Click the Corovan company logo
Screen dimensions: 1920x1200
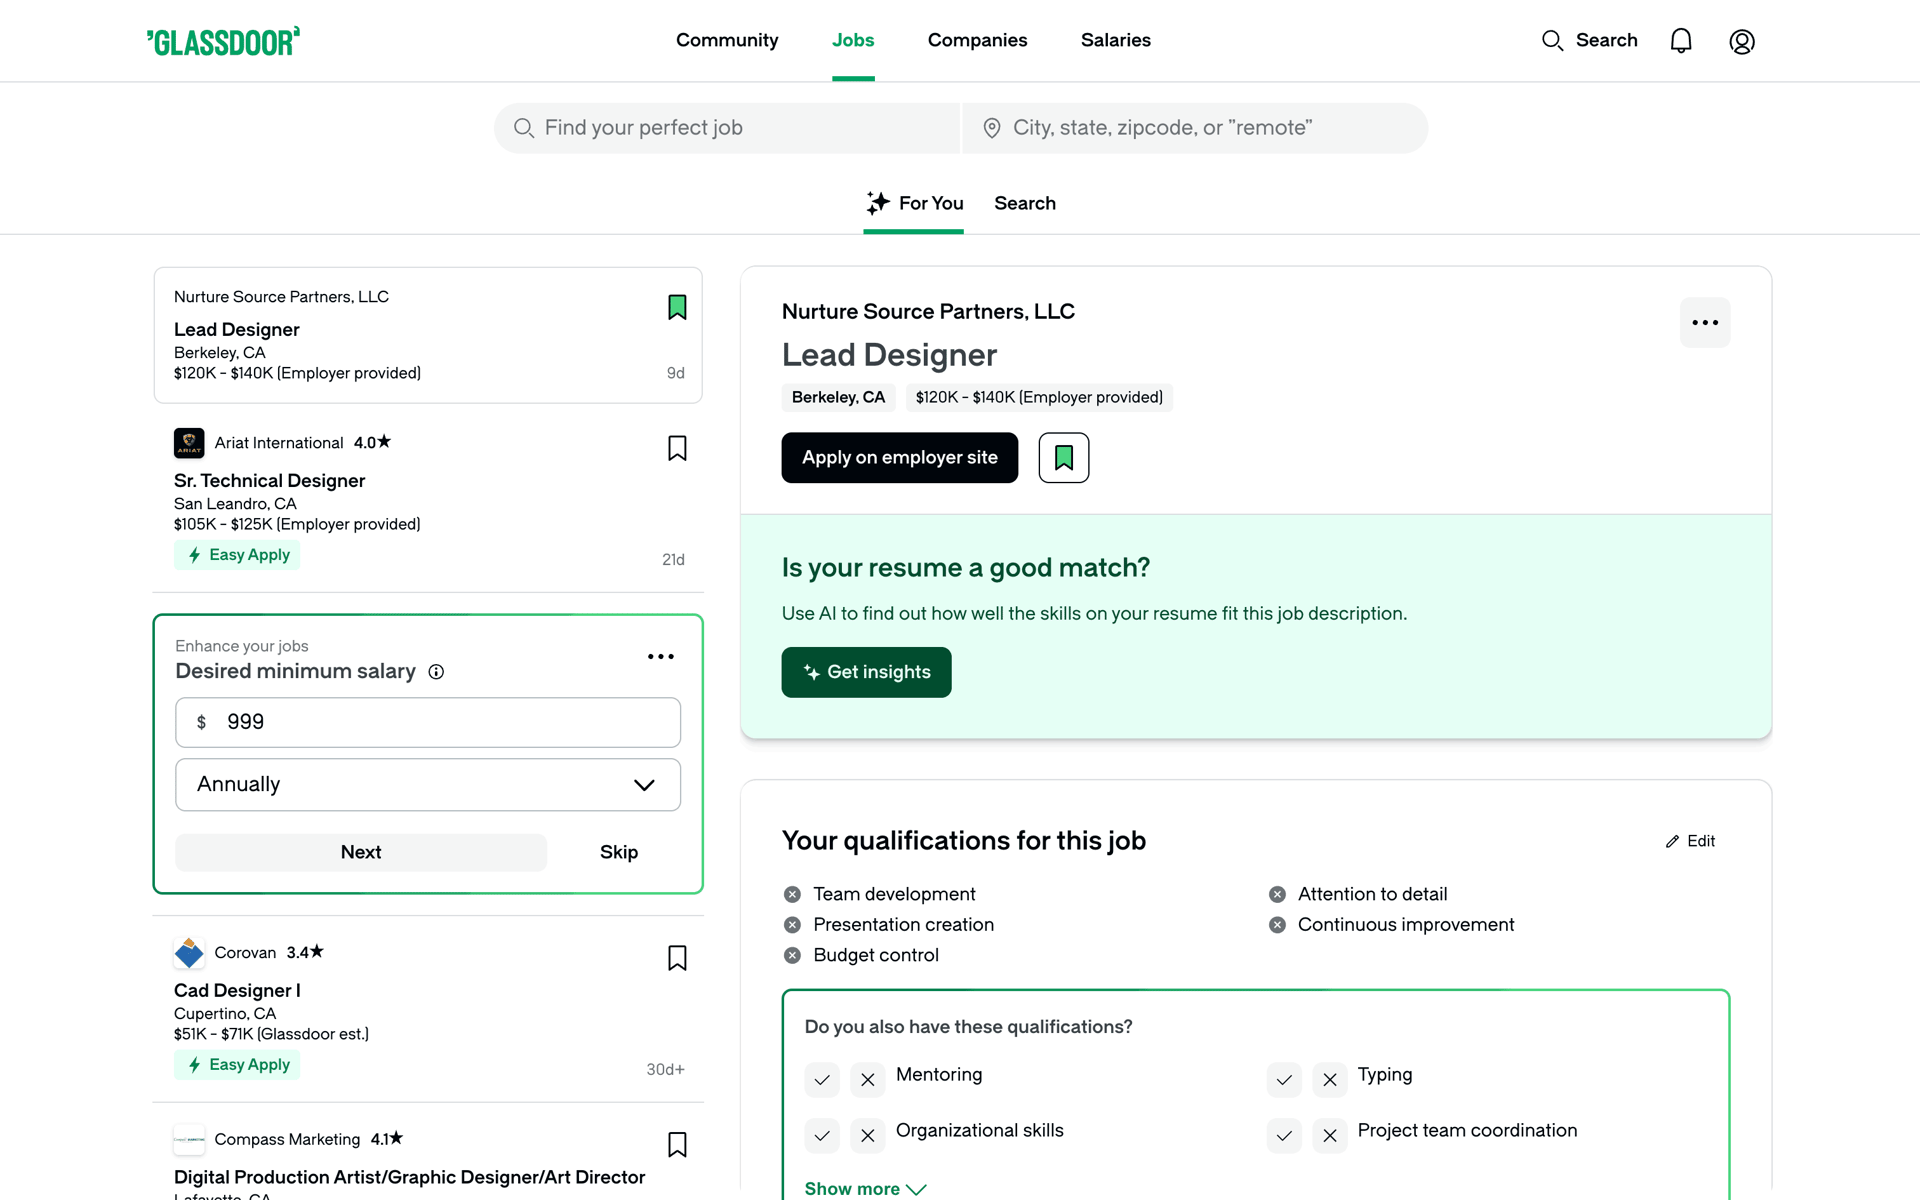coord(189,953)
